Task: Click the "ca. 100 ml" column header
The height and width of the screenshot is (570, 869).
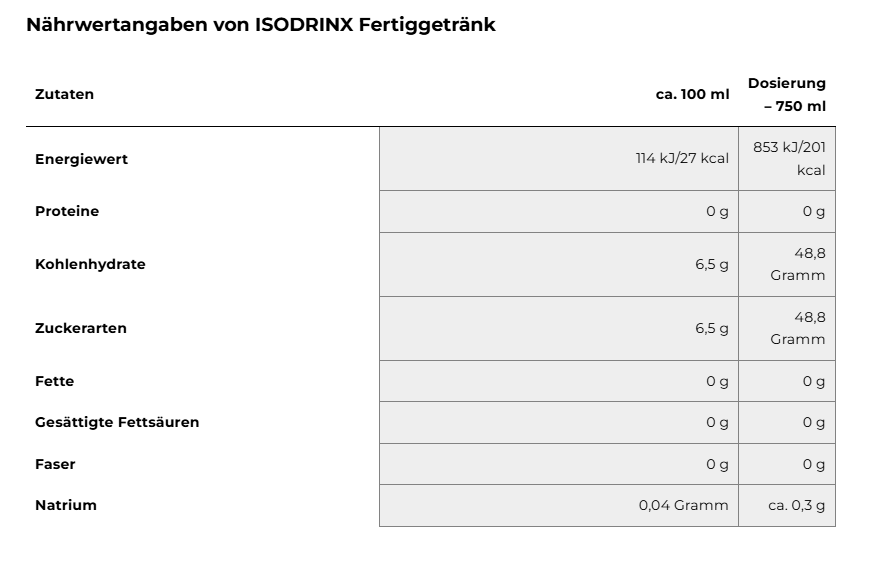Action: [x=692, y=94]
